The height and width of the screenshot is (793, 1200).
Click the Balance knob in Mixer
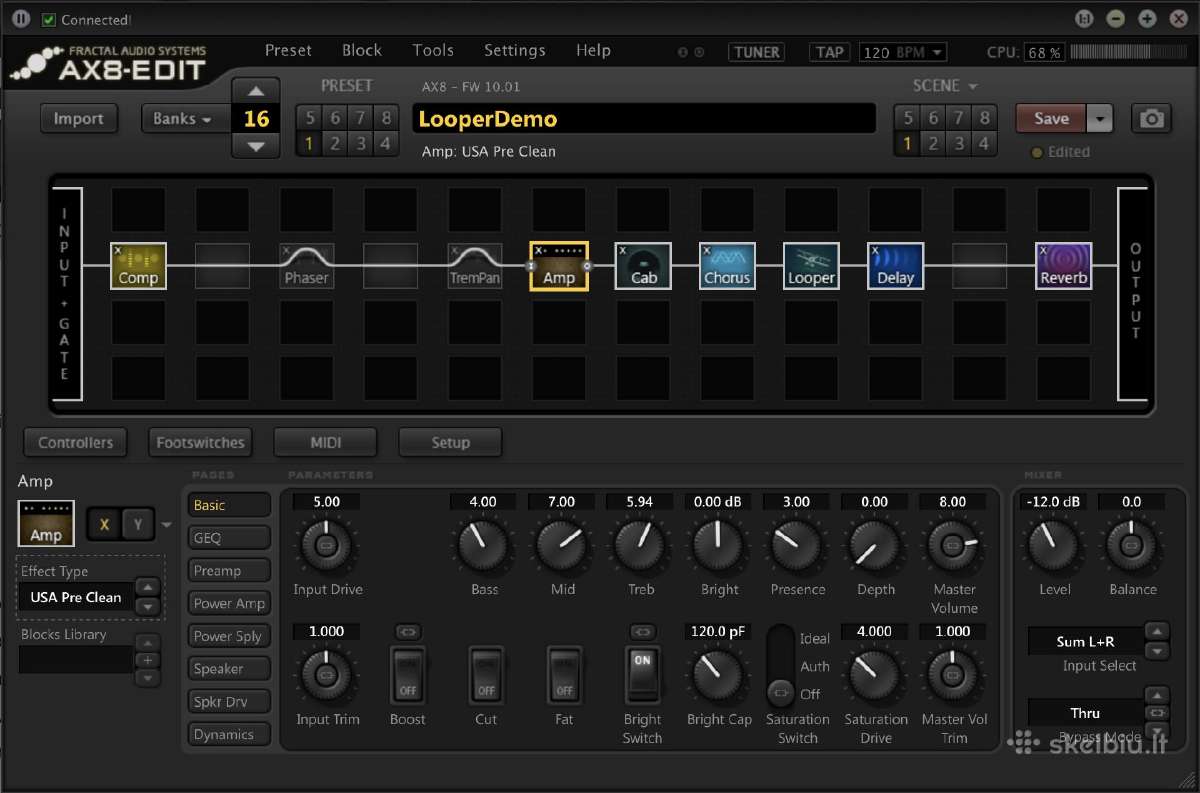pos(1132,546)
